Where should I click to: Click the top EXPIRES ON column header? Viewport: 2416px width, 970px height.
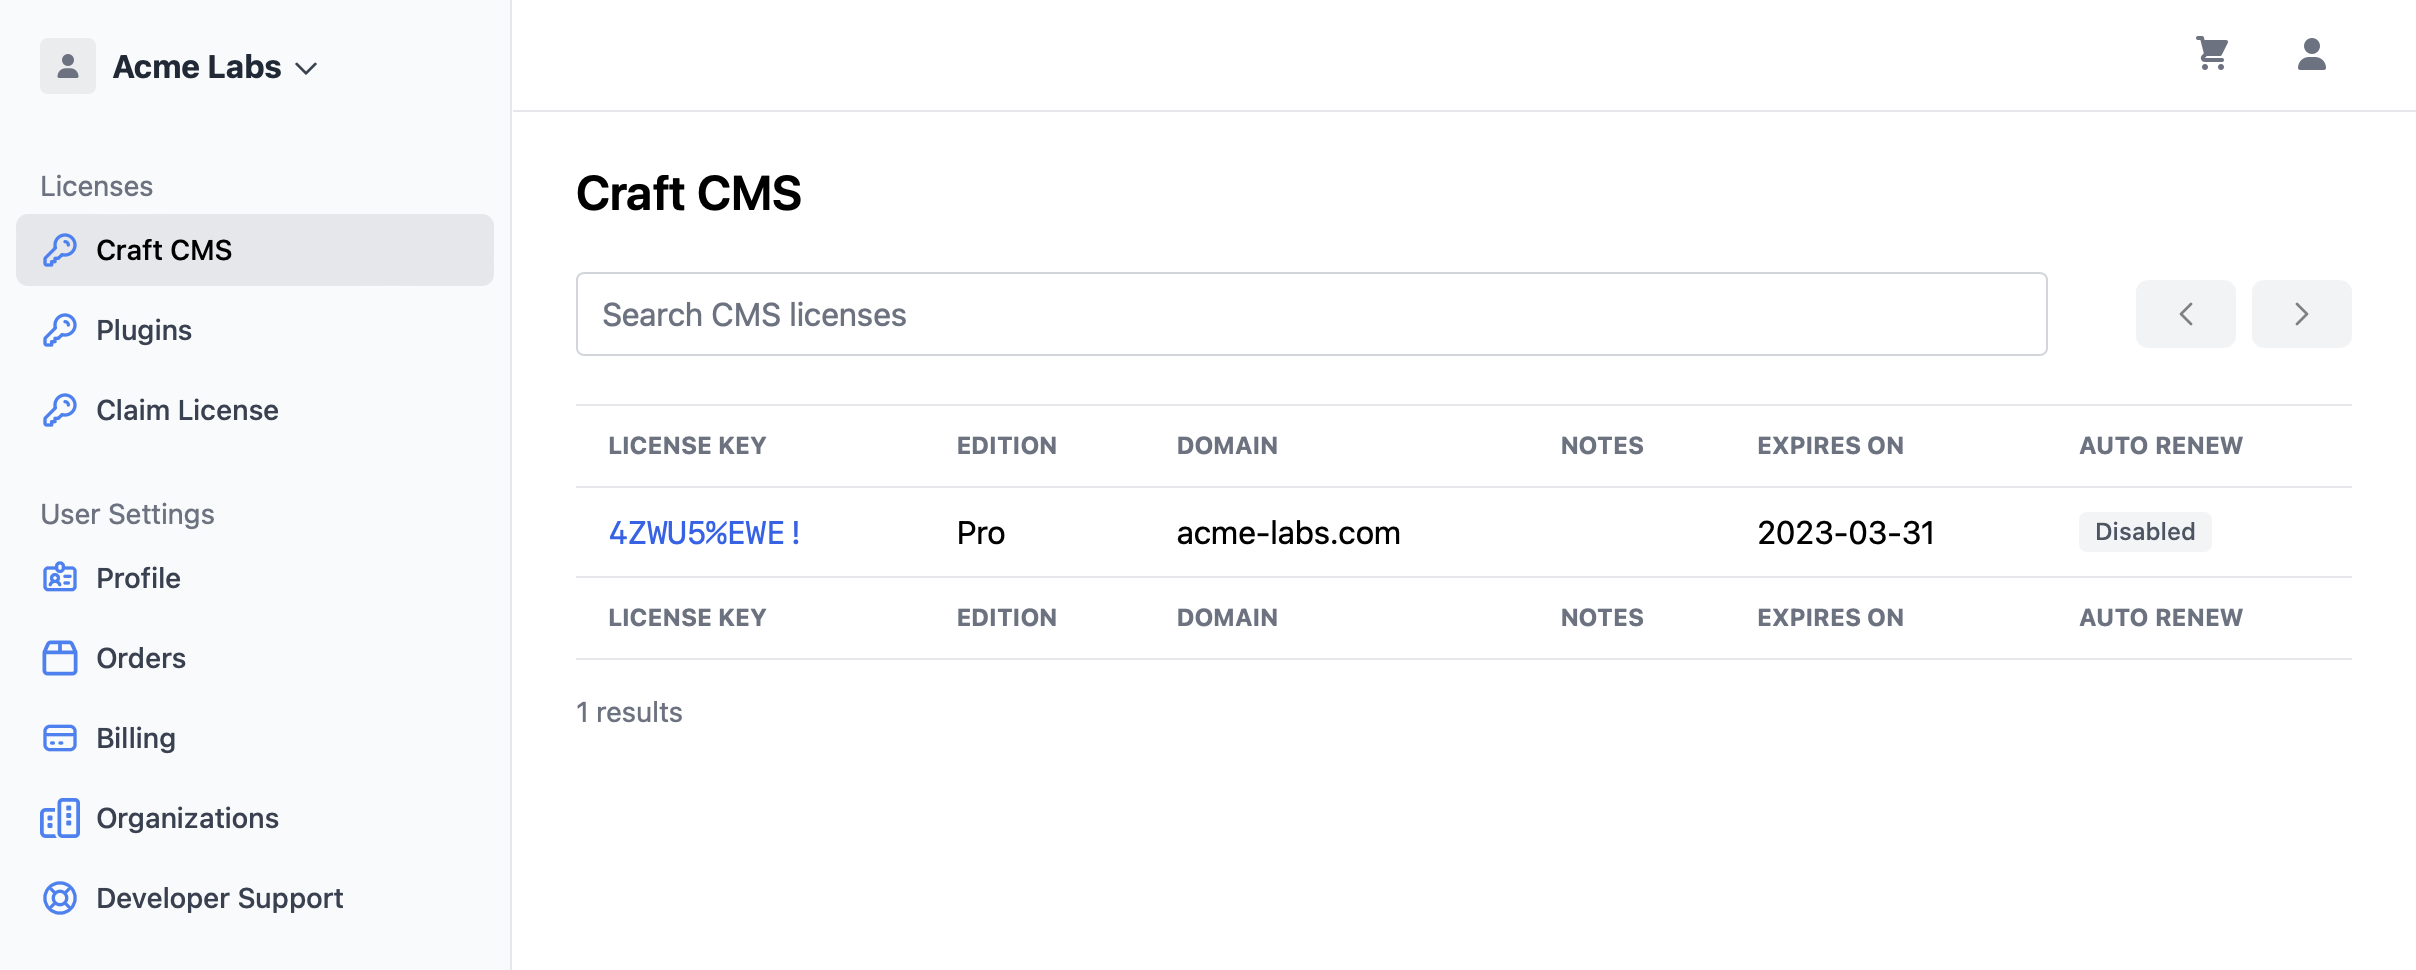tap(1830, 446)
